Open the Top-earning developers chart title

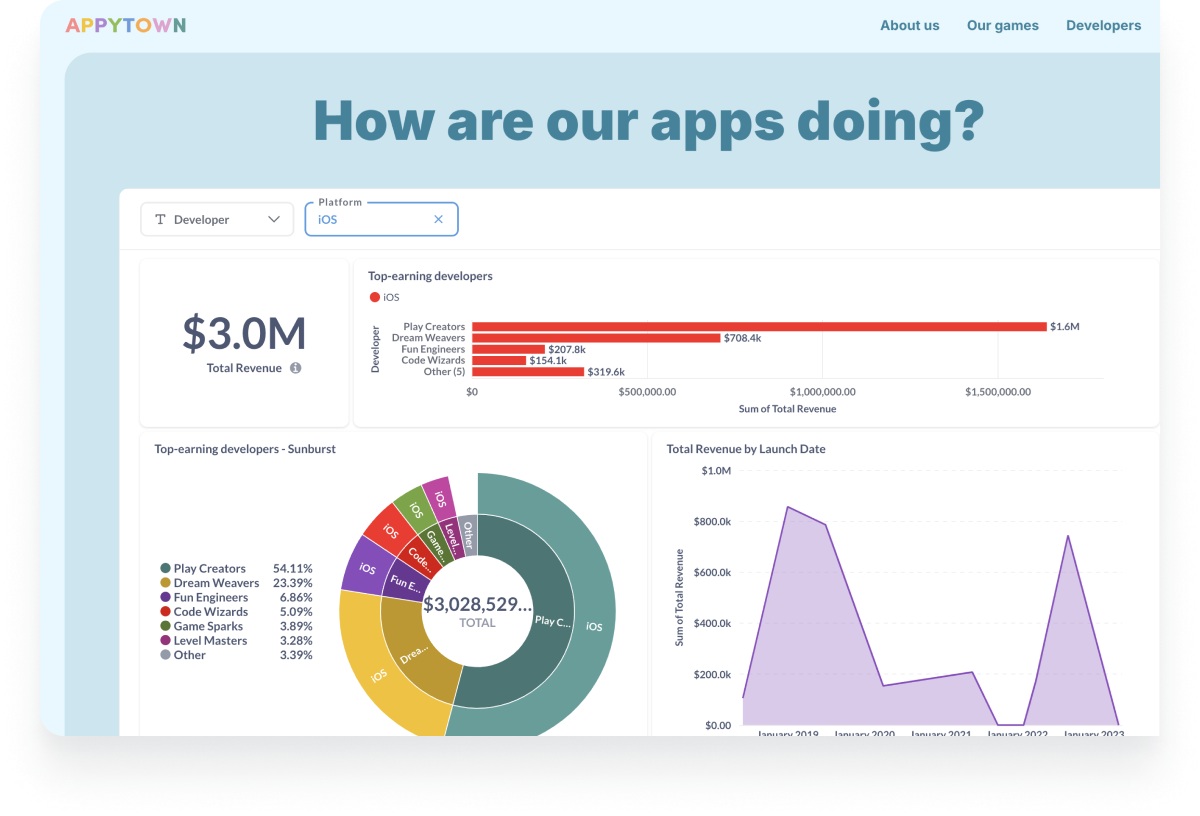coord(430,276)
